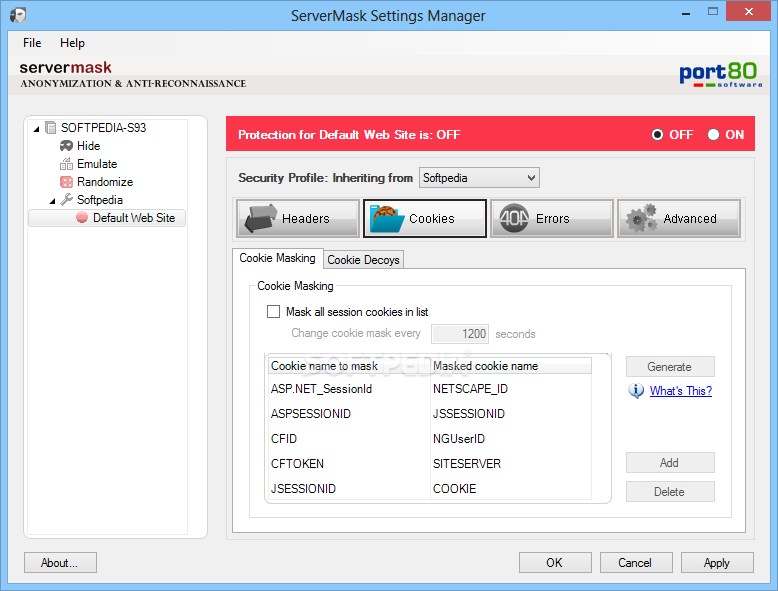Screen dimensions: 778x591
Task: Click the info icon beside What's This
Action: pyautogui.click(x=636, y=391)
